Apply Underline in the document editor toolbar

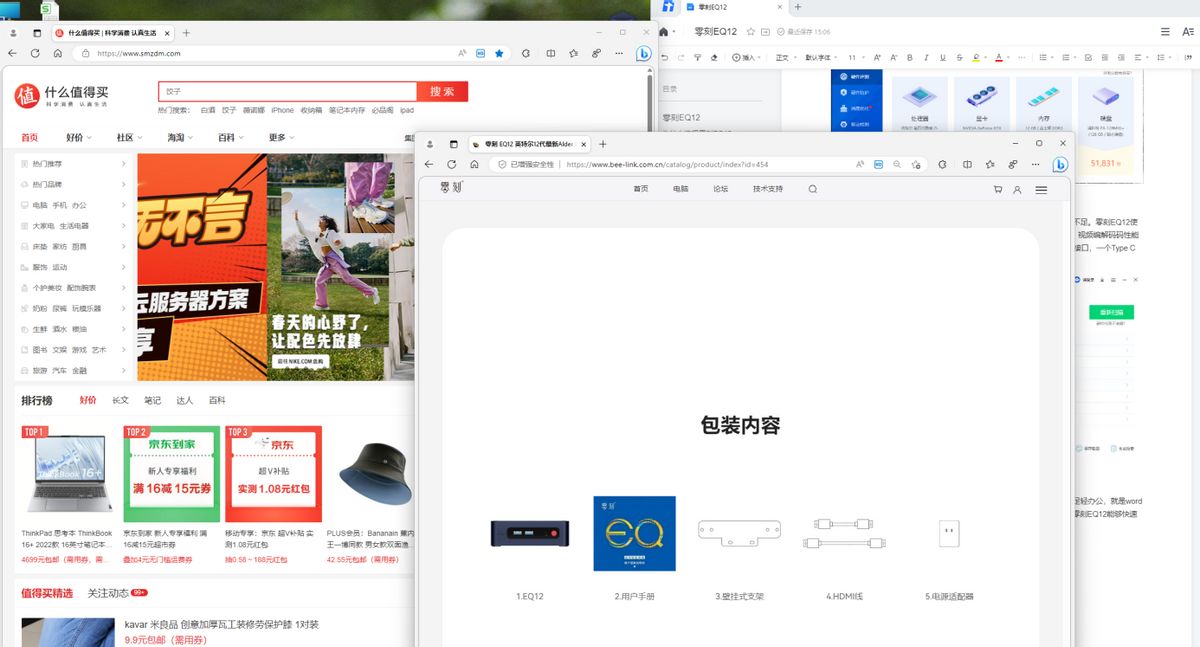click(942, 58)
